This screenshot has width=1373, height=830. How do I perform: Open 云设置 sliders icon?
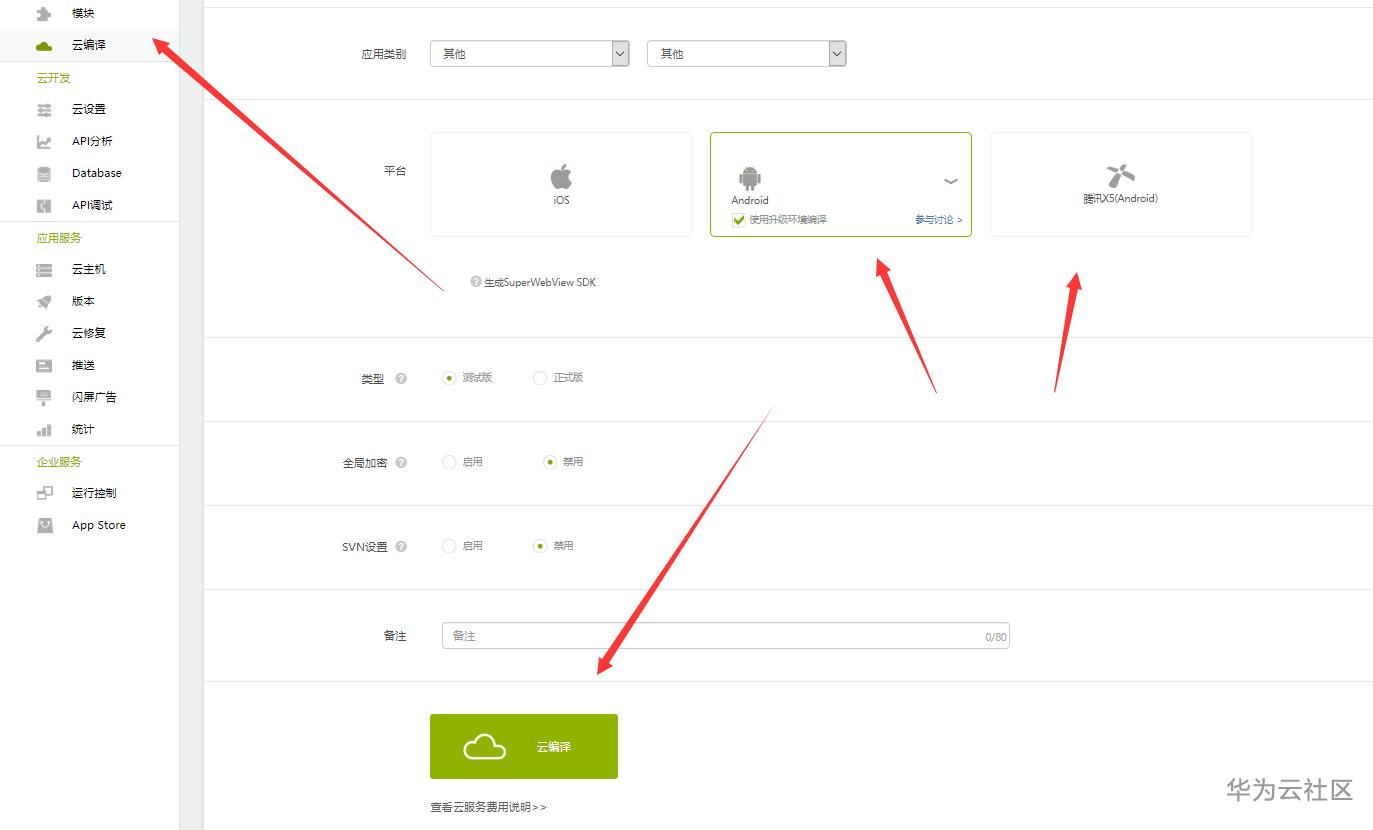pos(44,109)
